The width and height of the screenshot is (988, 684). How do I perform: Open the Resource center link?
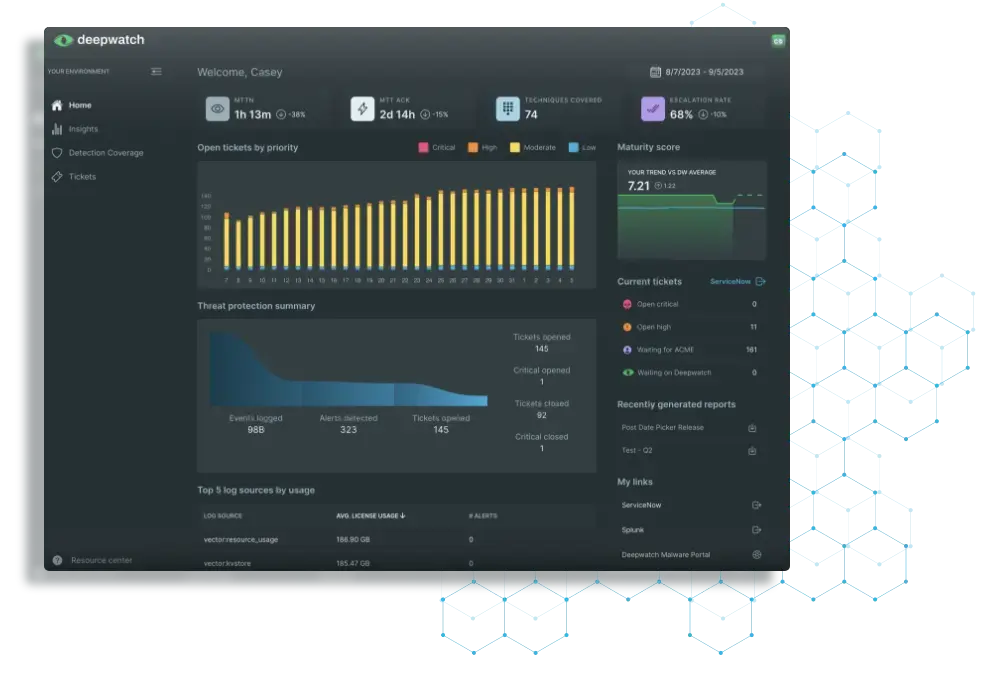(101, 561)
